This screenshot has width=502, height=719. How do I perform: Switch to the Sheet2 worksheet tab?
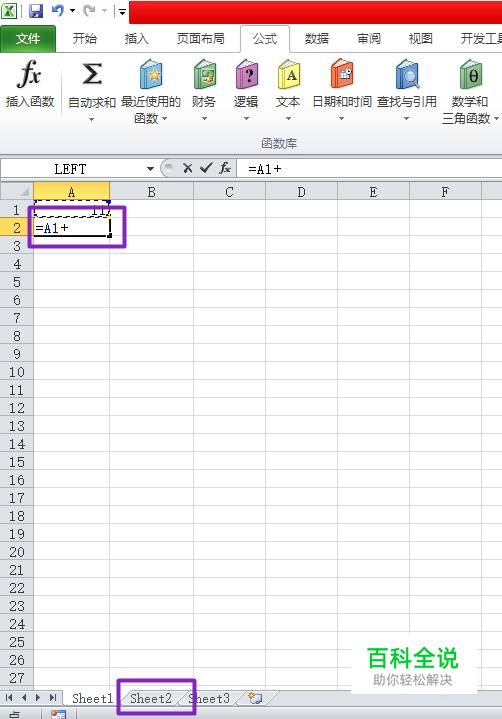[x=151, y=698]
